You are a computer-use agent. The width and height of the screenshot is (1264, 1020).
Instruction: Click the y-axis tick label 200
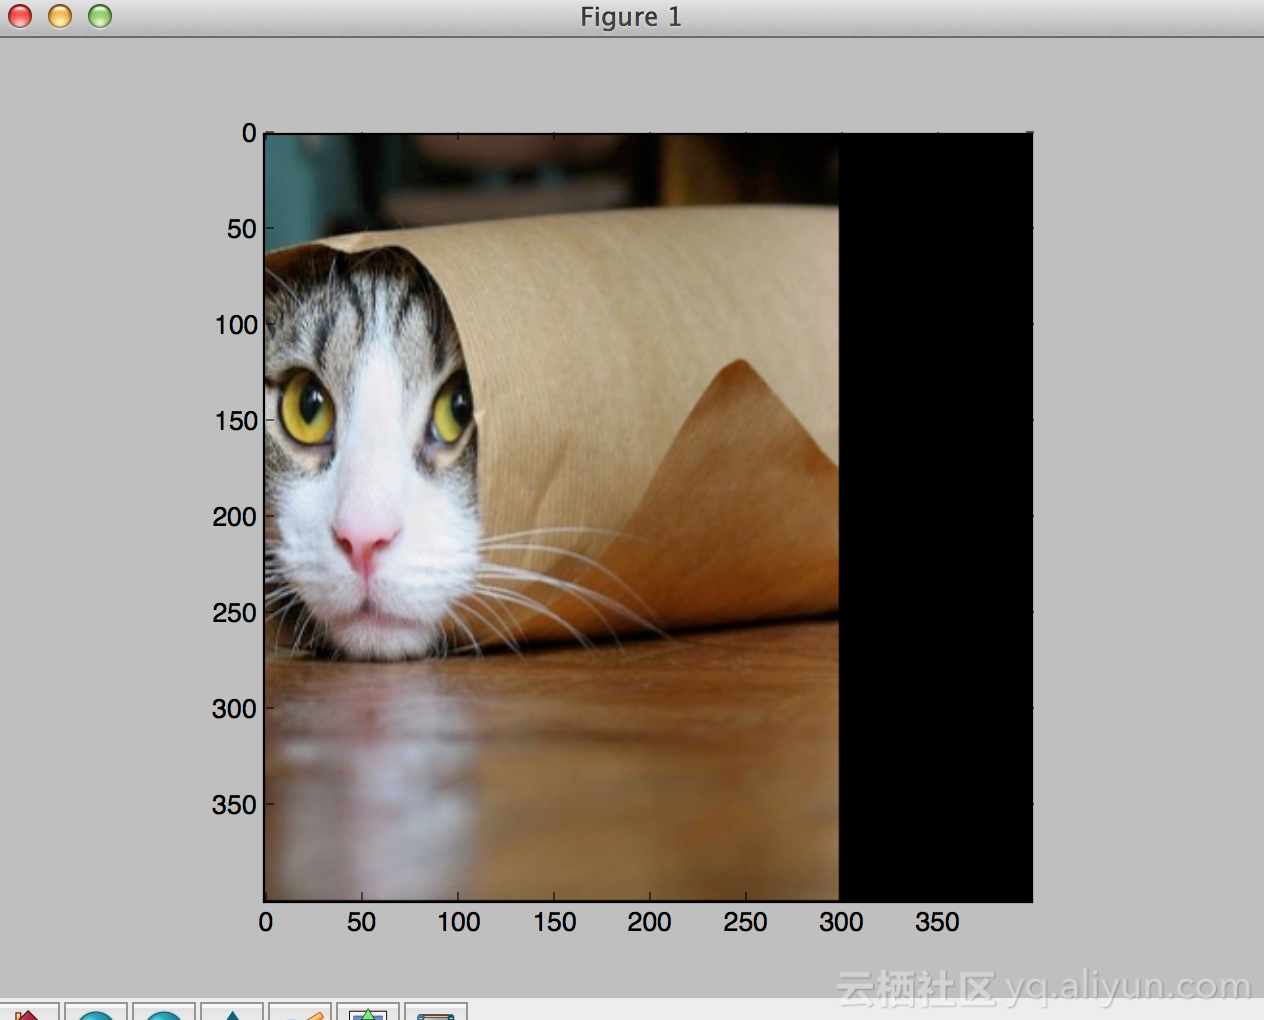click(235, 517)
